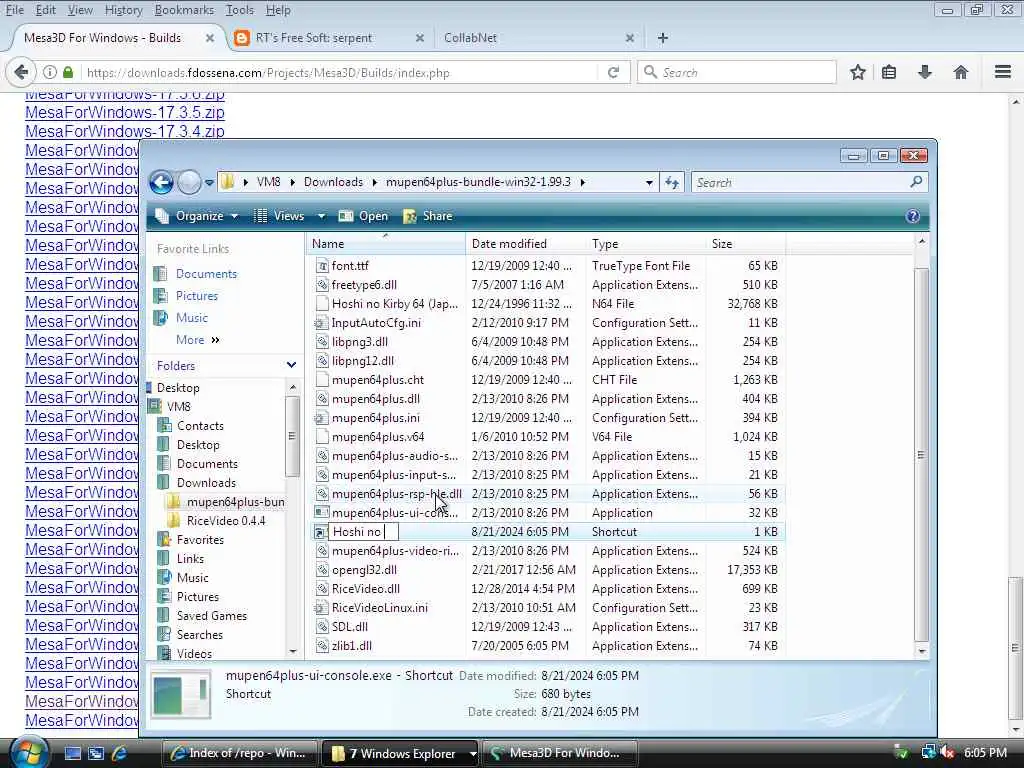Image resolution: width=1024 pixels, height=768 pixels.
Task: Open Documents in Favorite Links
Action: [206, 274]
